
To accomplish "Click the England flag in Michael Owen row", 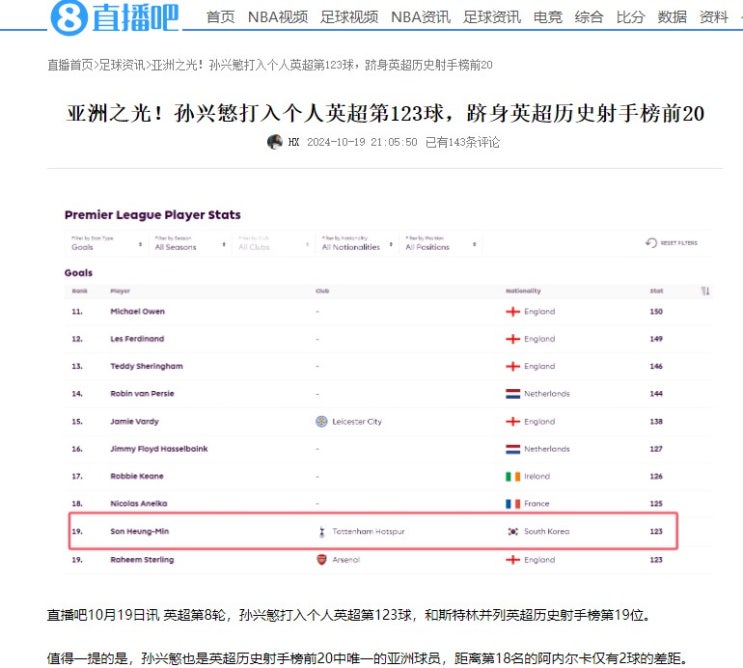I will coord(513,311).
